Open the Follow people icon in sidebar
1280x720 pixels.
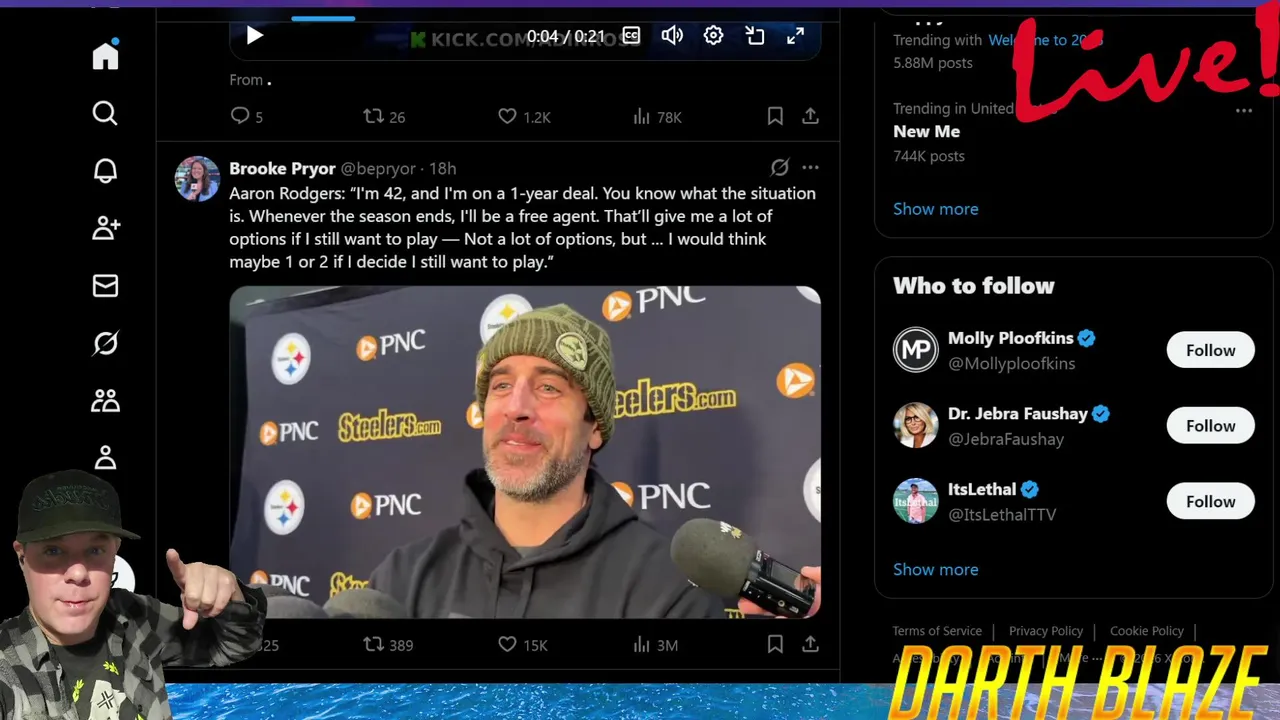[x=105, y=228]
